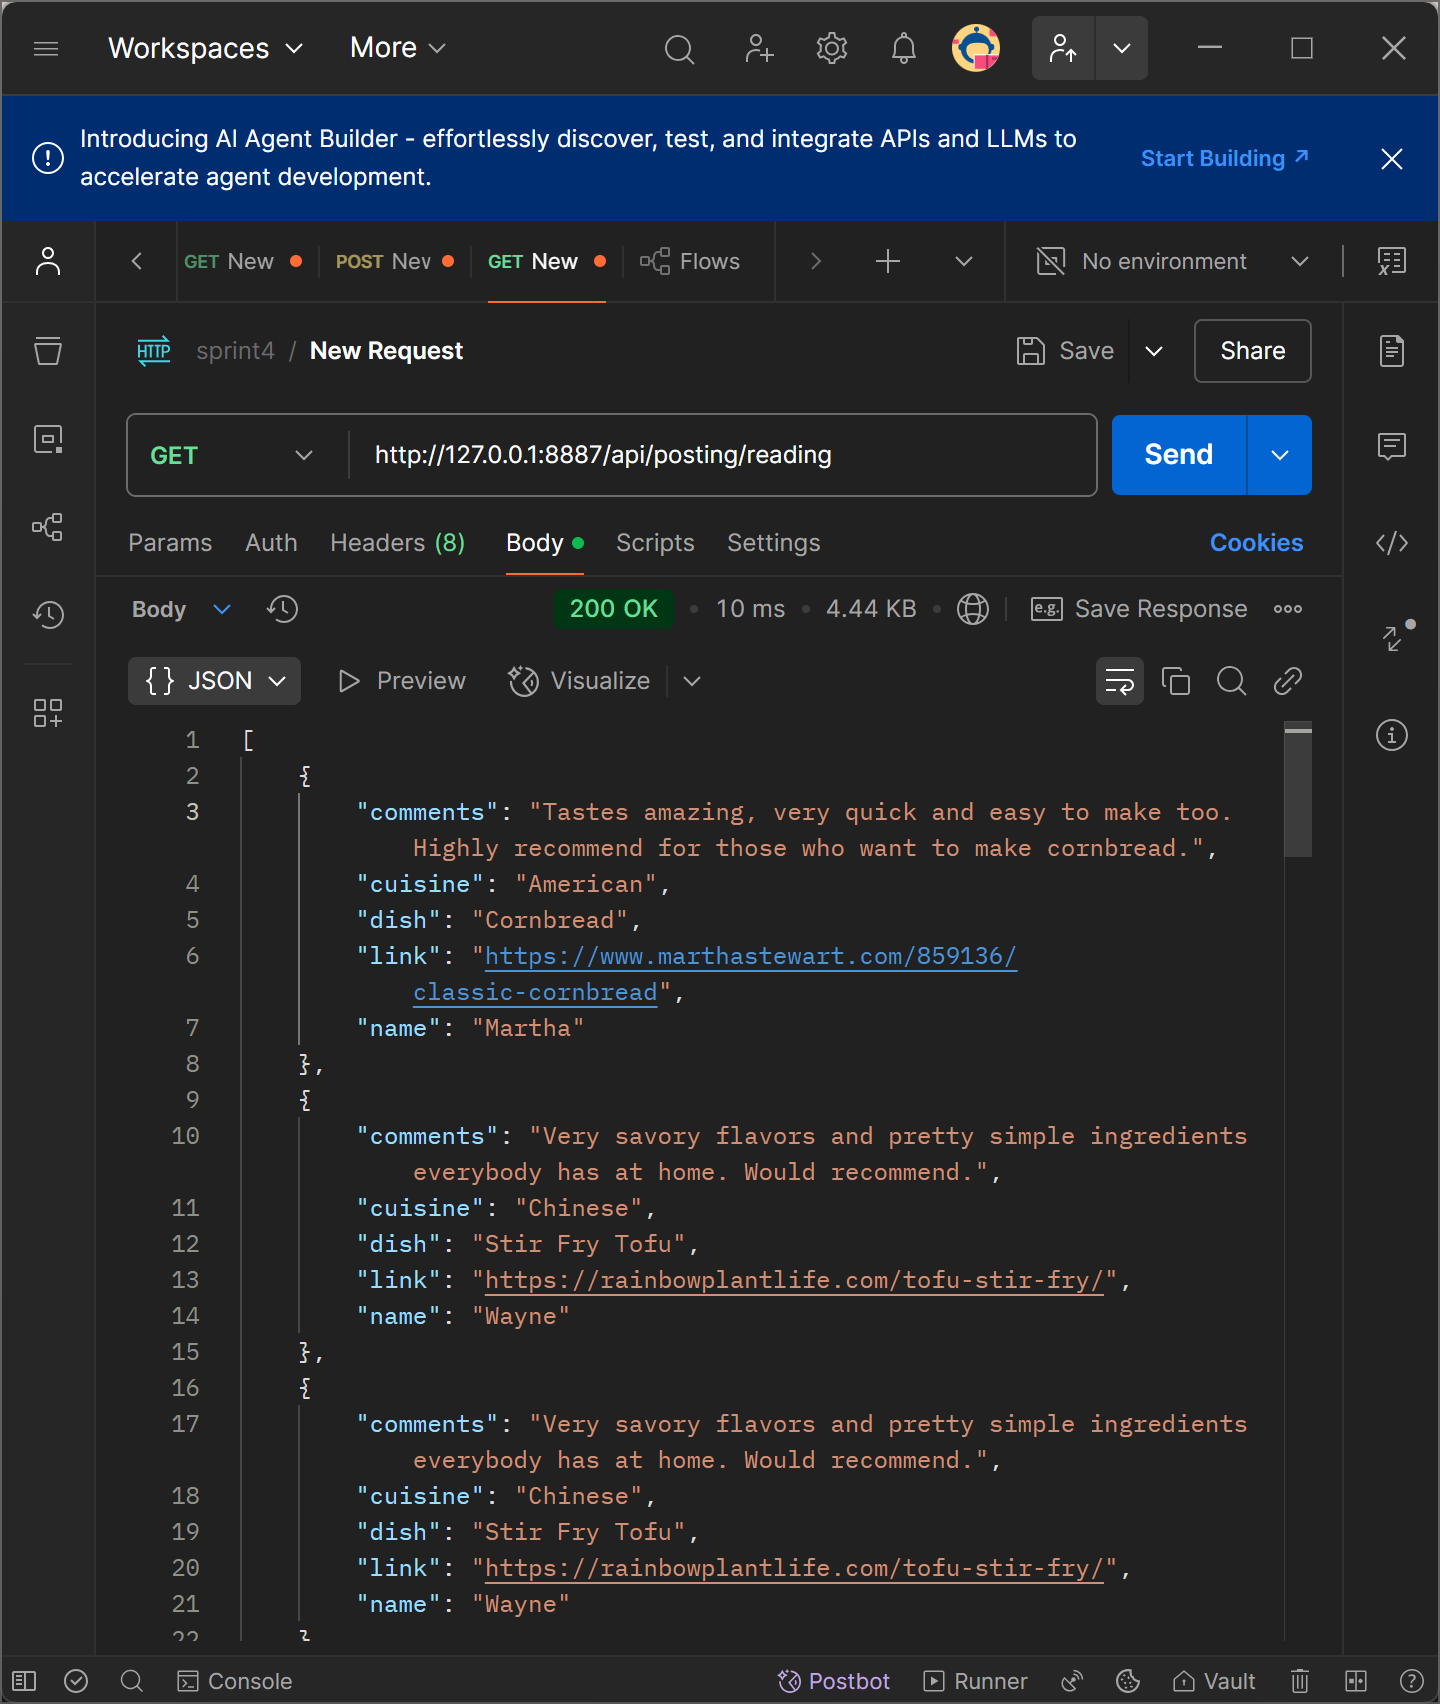Expand the Save options arrow
1440x1704 pixels.
pyautogui.click(x=1153, y=351)
